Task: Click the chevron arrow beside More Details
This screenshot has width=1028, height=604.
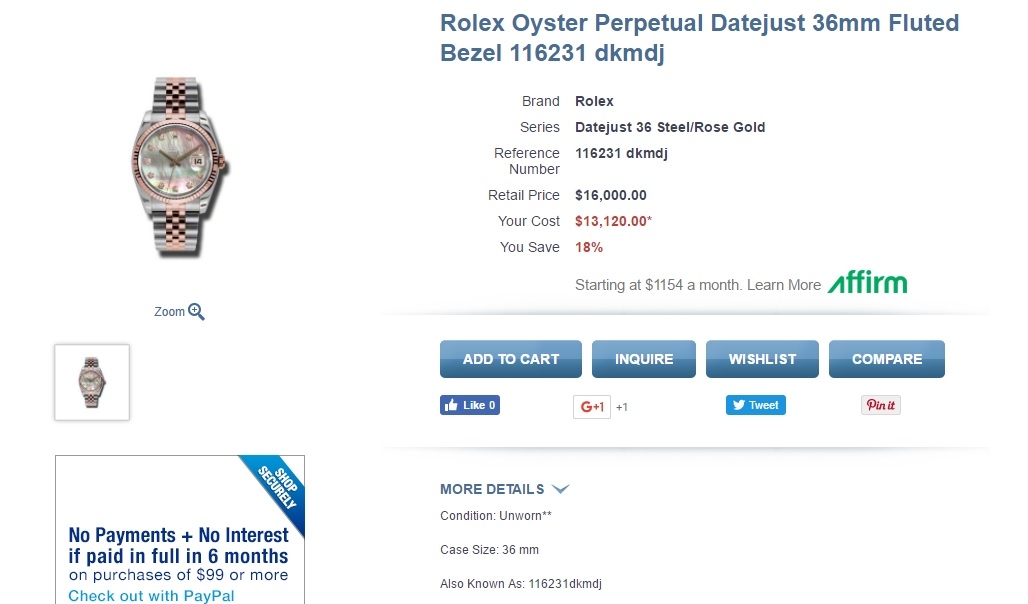Action: (560, 489)
